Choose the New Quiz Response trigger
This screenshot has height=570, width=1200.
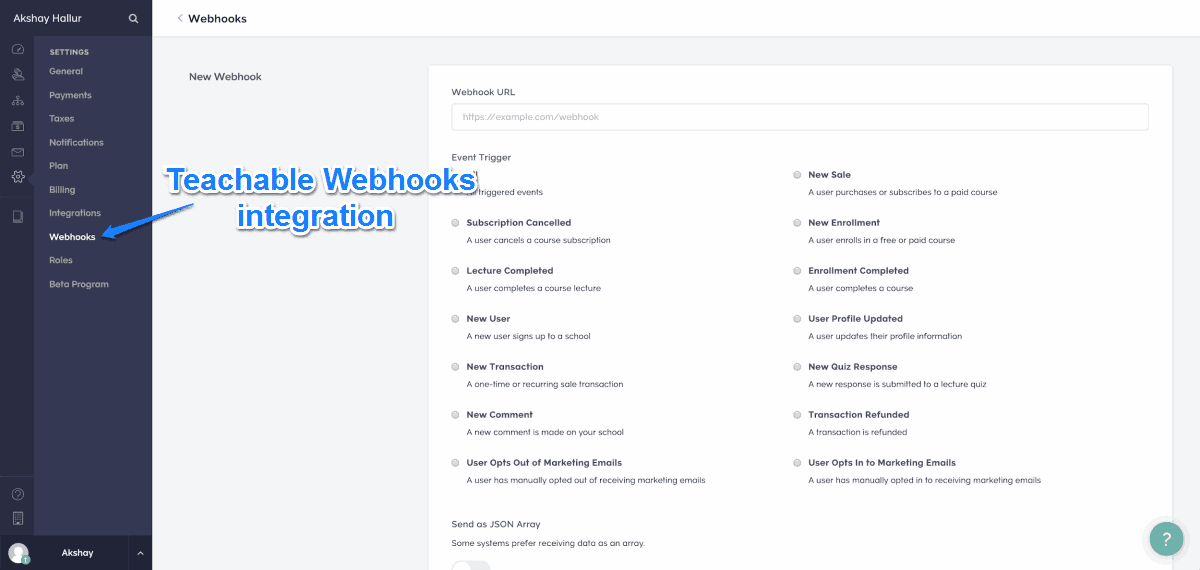pos(797,367)
